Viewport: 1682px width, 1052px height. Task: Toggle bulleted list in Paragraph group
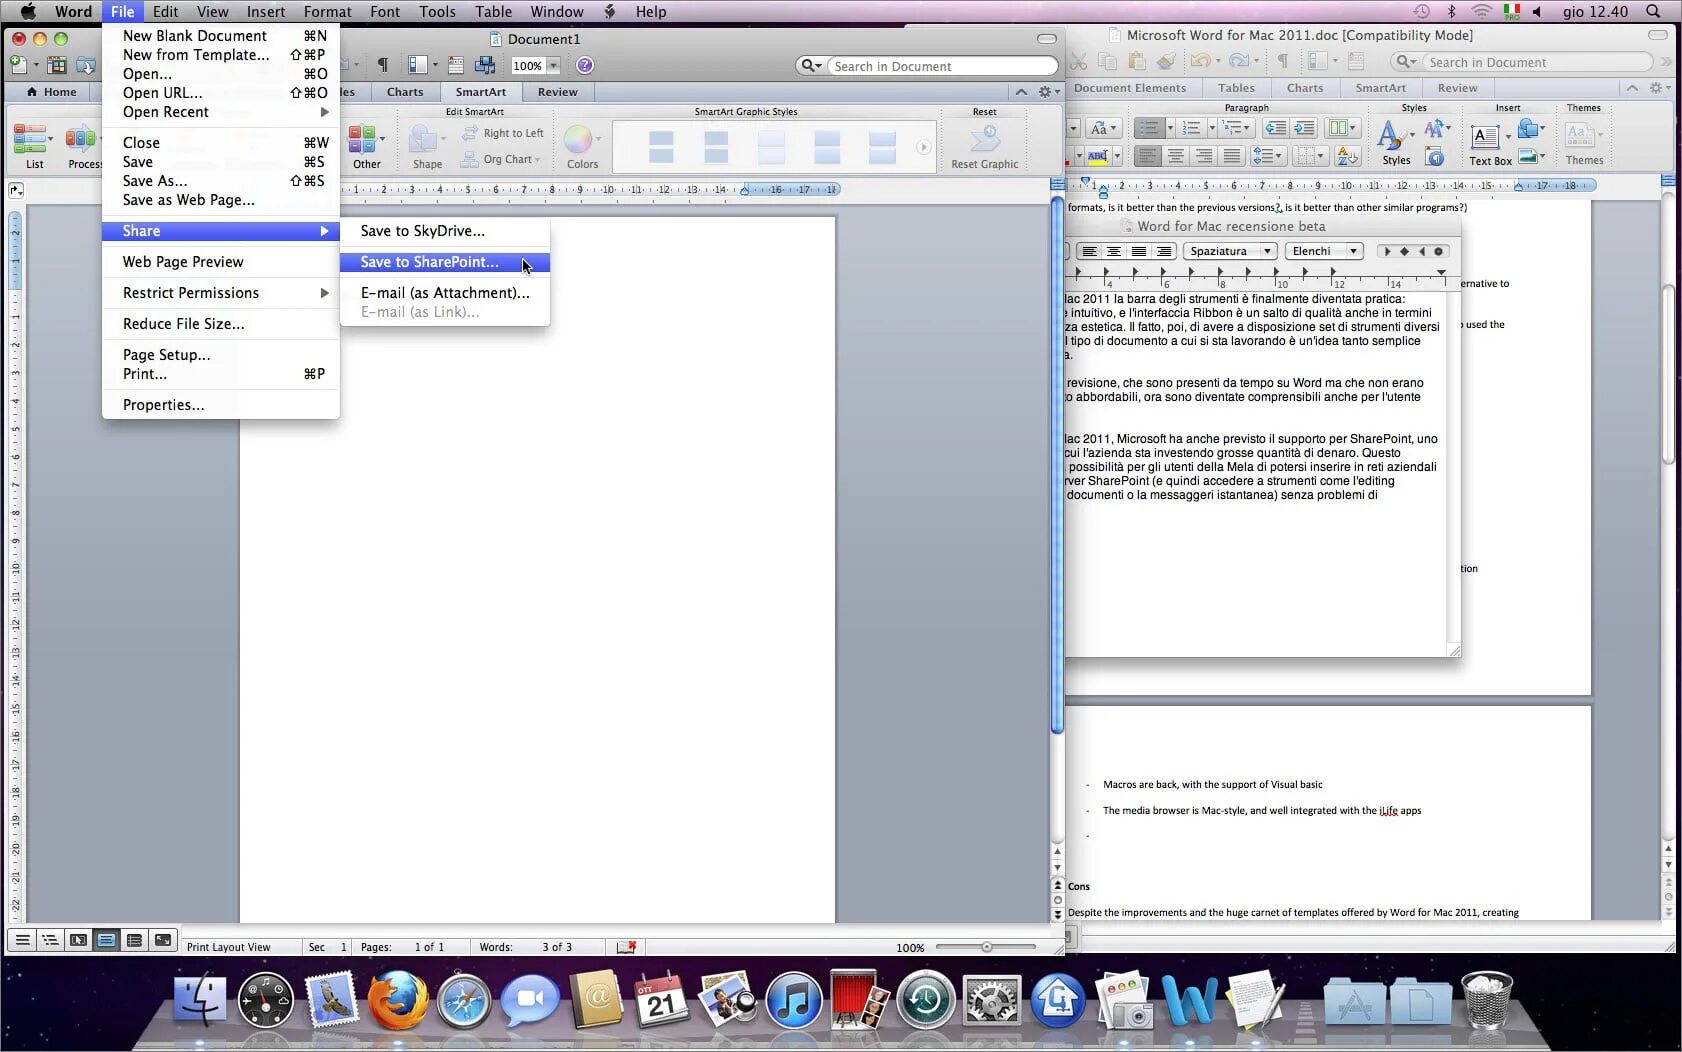click(1149, 128)
